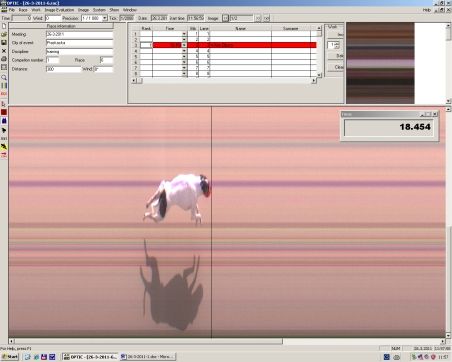The image size is (452, 362).
Task: Click the dark red square tool icon
Action: coord(4,112)
